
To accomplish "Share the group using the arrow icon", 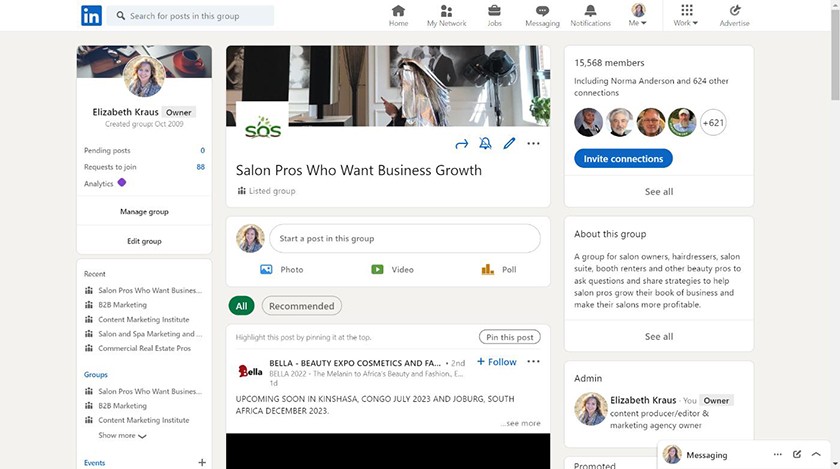I will click(x=461, y=144).
